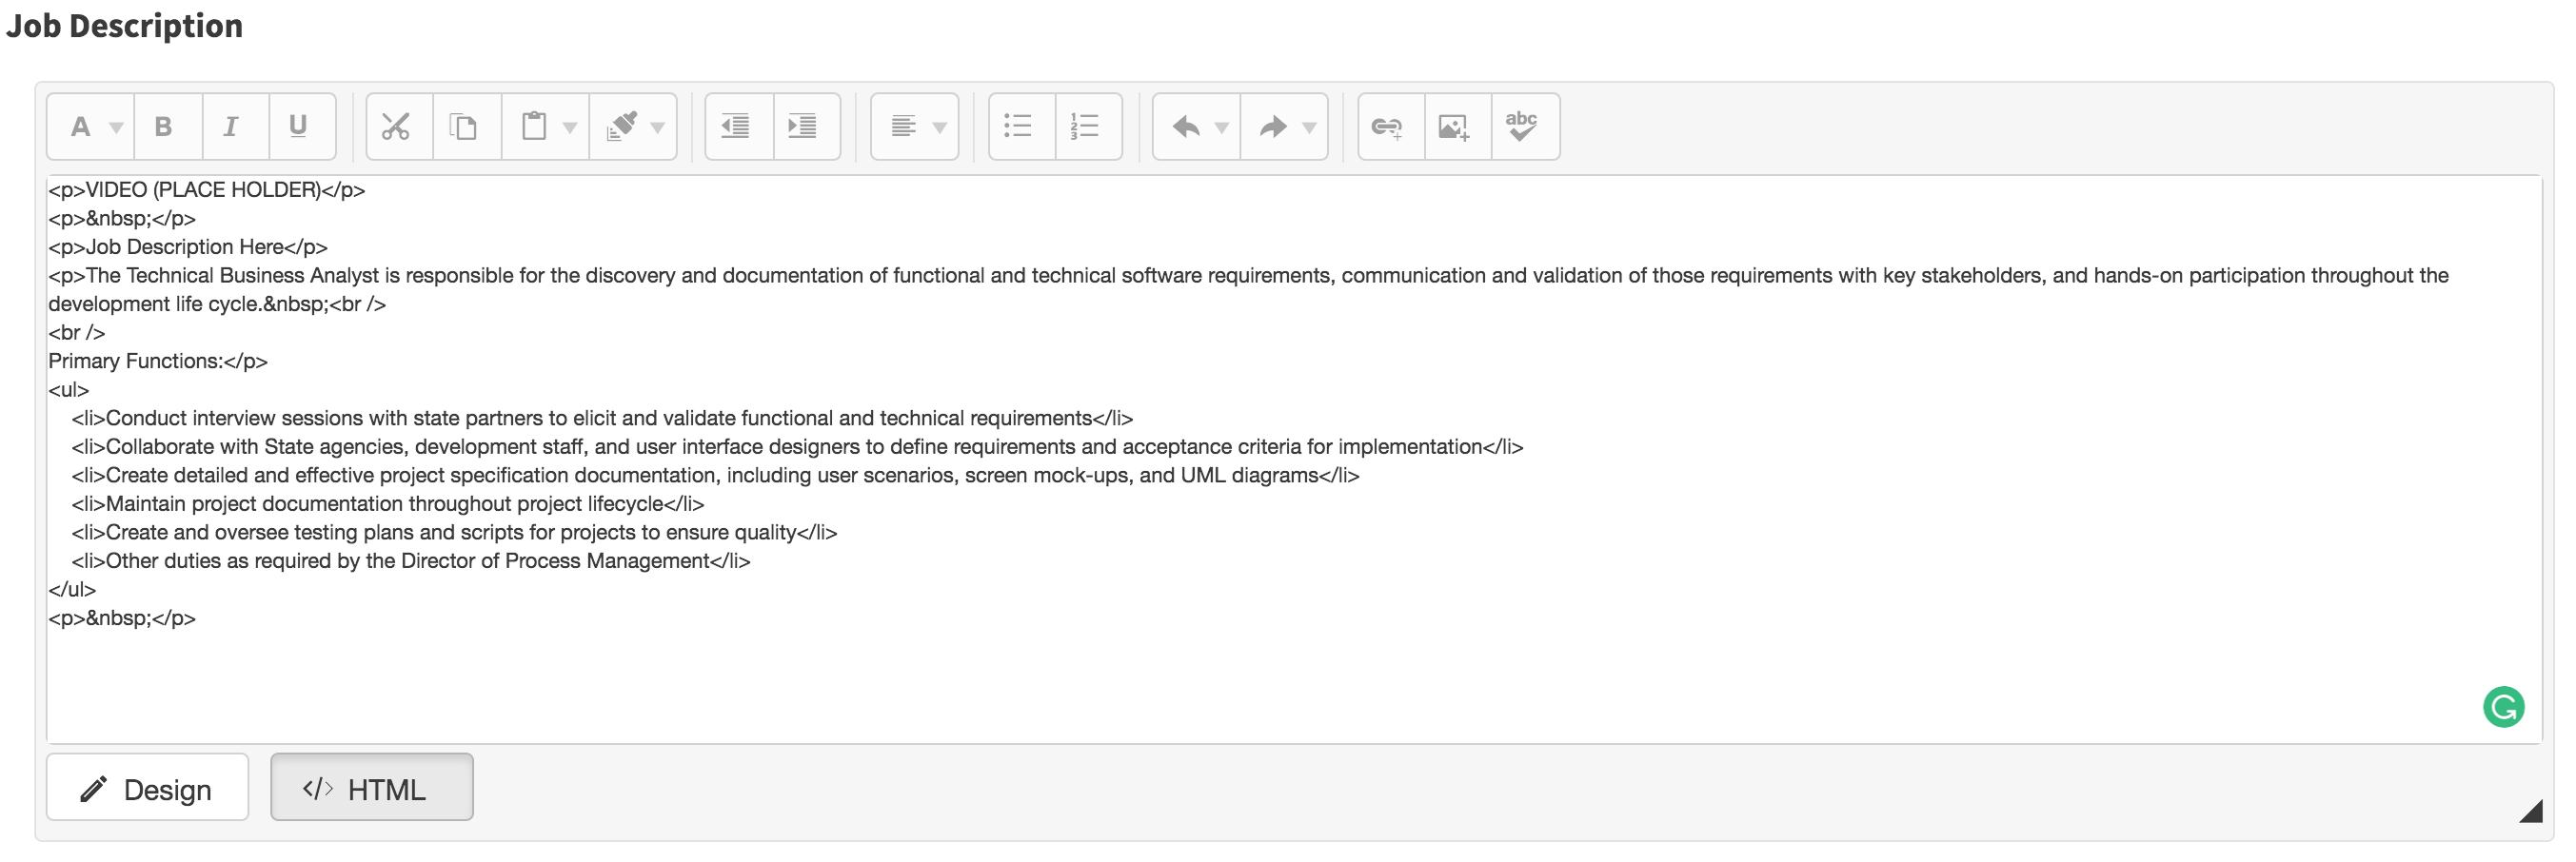
Task: Click the Copy icon in toolbar
Action: (x=464, y=127)
